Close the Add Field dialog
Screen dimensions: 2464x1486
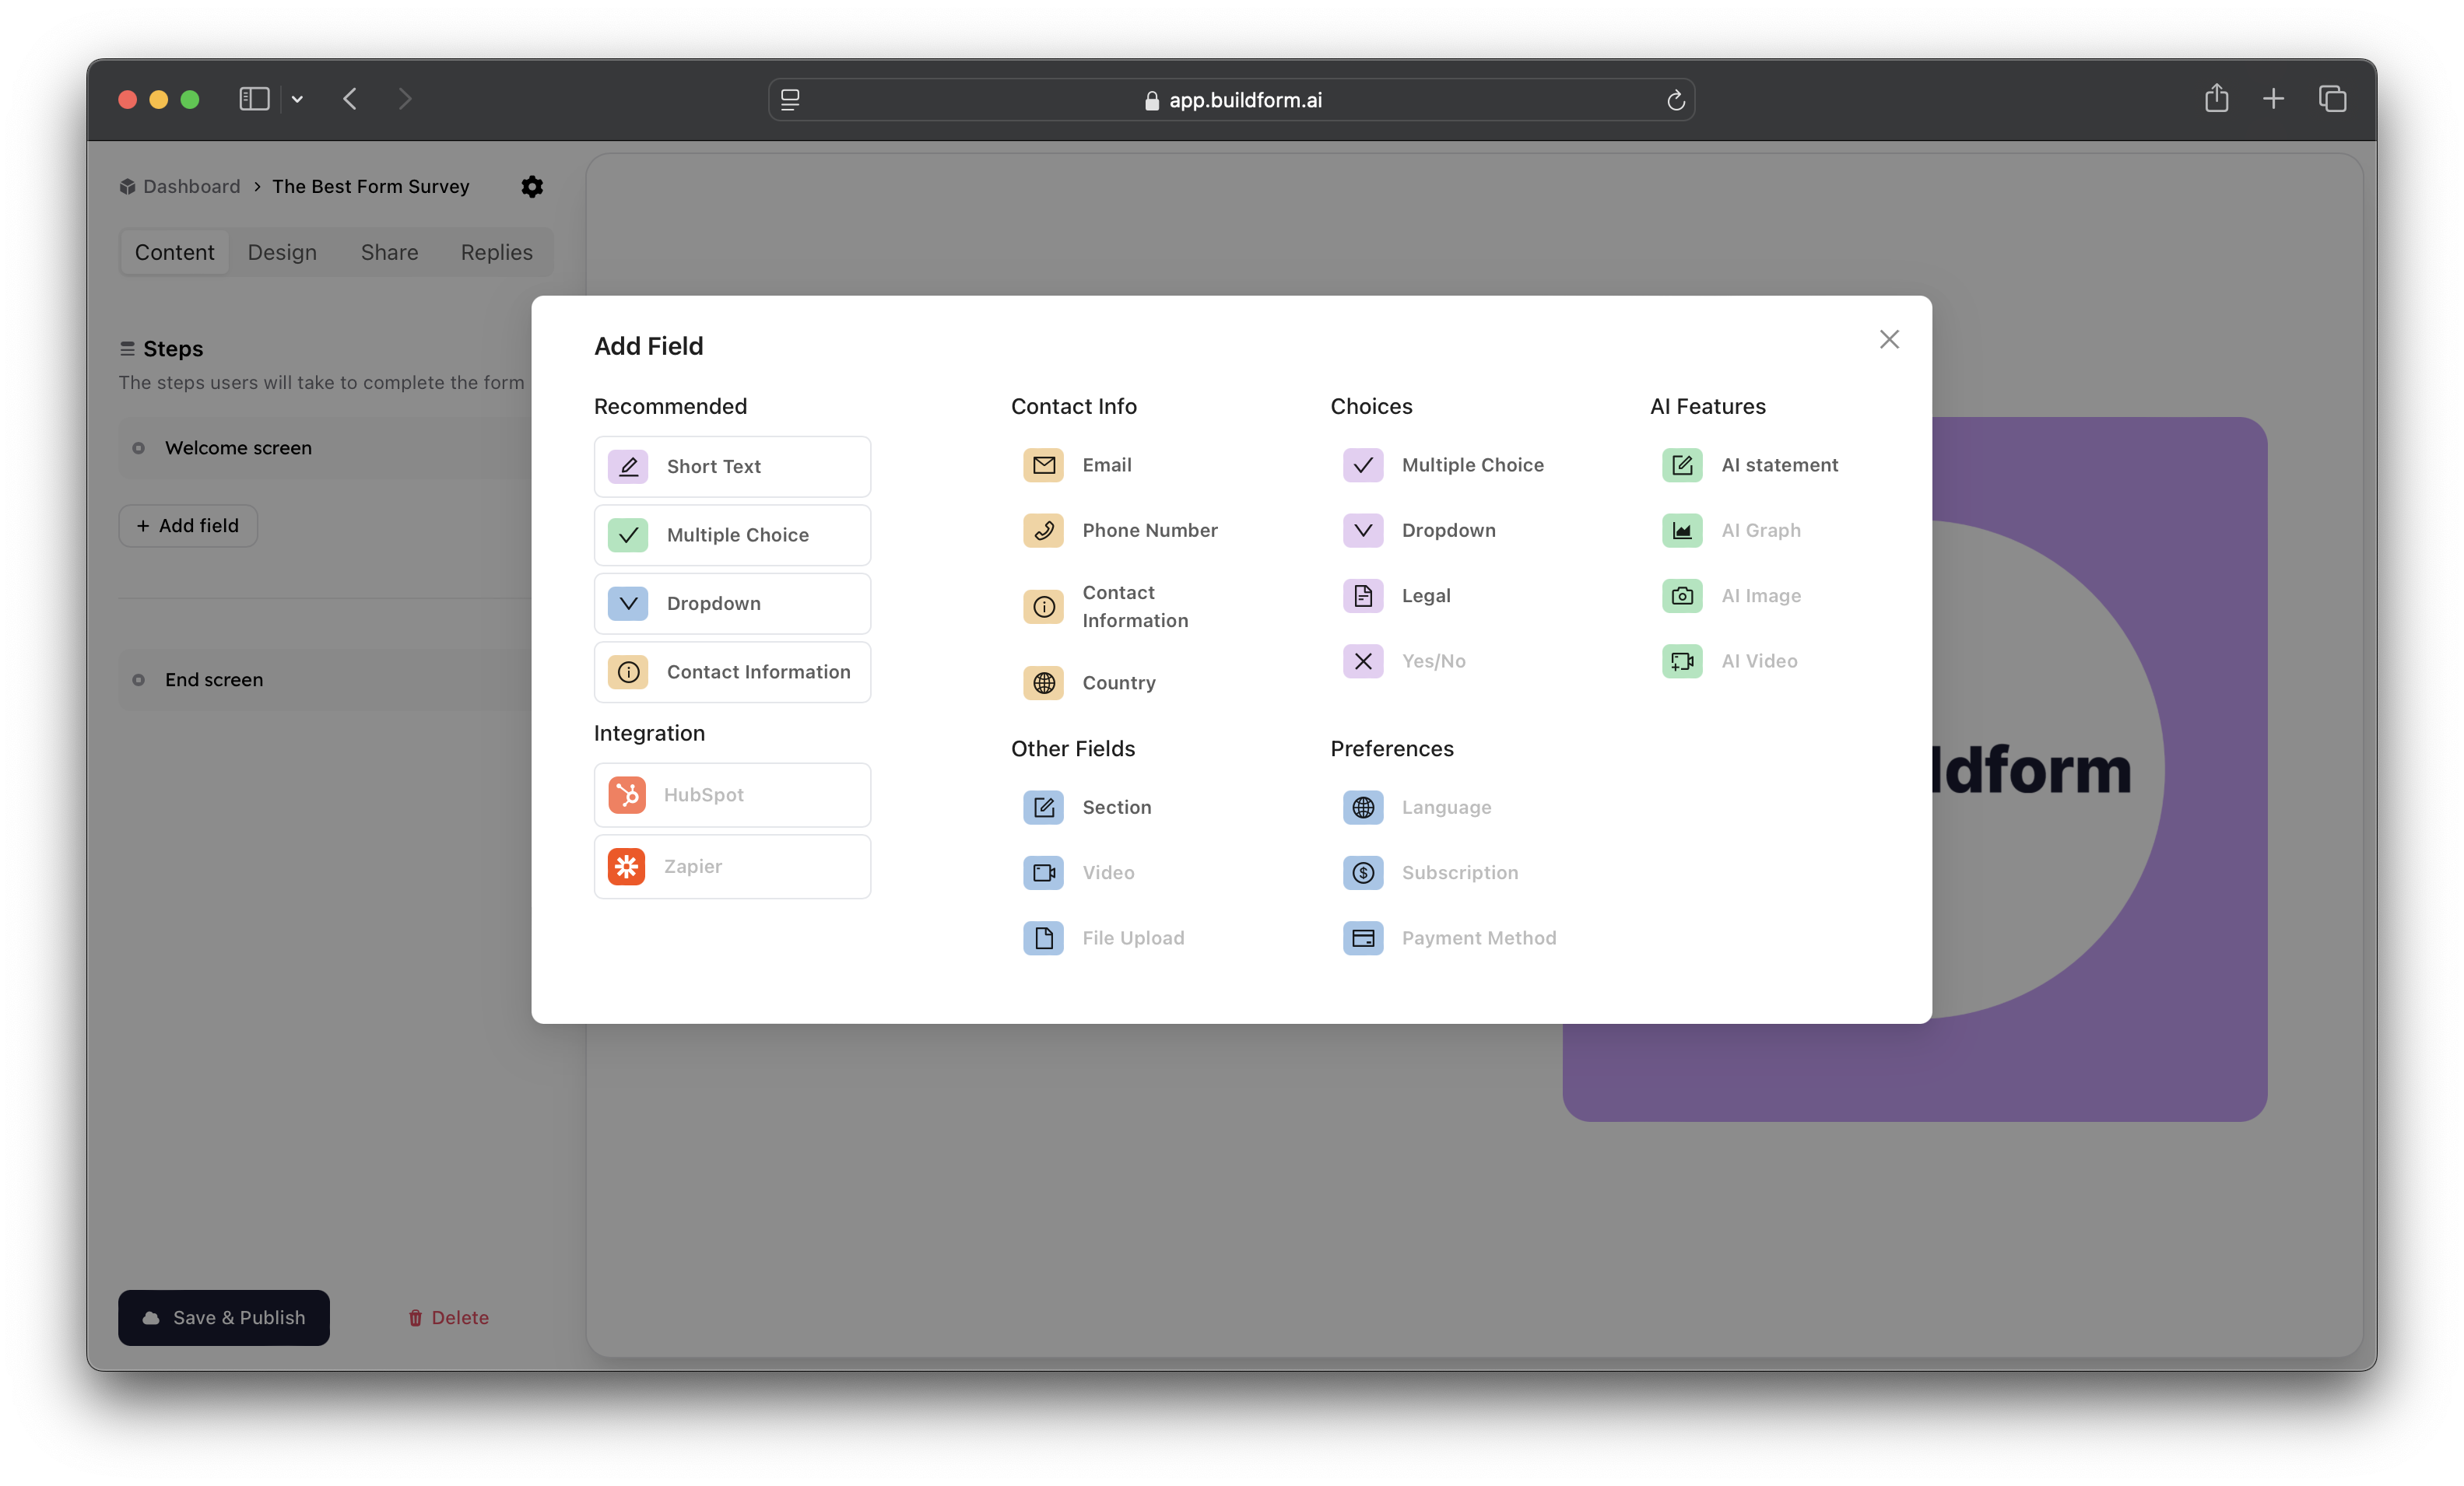(x=1888, y=340)
